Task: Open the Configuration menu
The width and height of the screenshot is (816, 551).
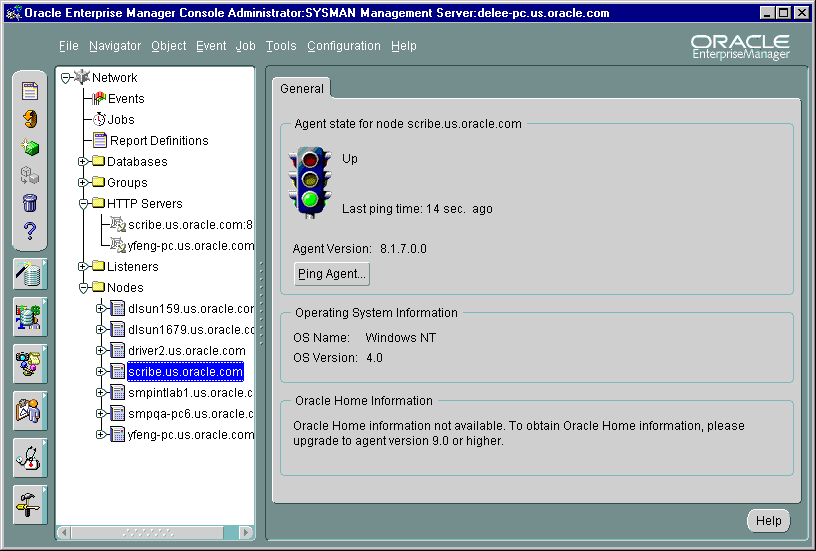Action: click(x=343, y=46)
